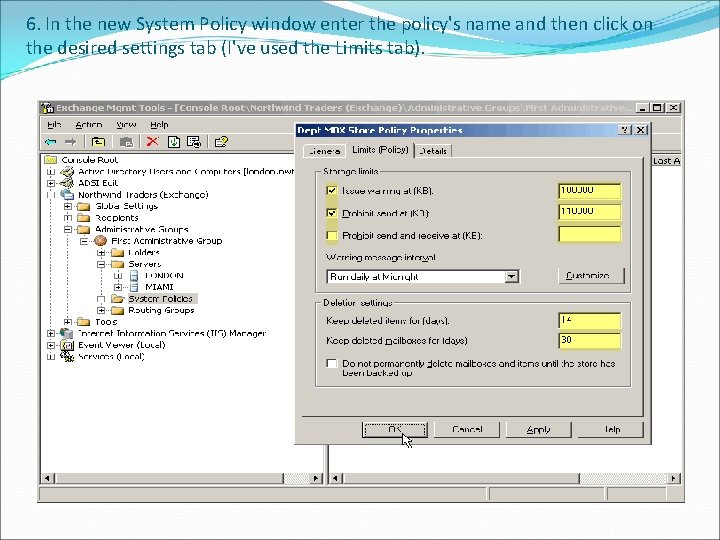Image resolution: width=720 pixels, height=540 pixels.
Task: Enable Prohibit send and receive at (KB) checkbox
Action: point(332,236)
